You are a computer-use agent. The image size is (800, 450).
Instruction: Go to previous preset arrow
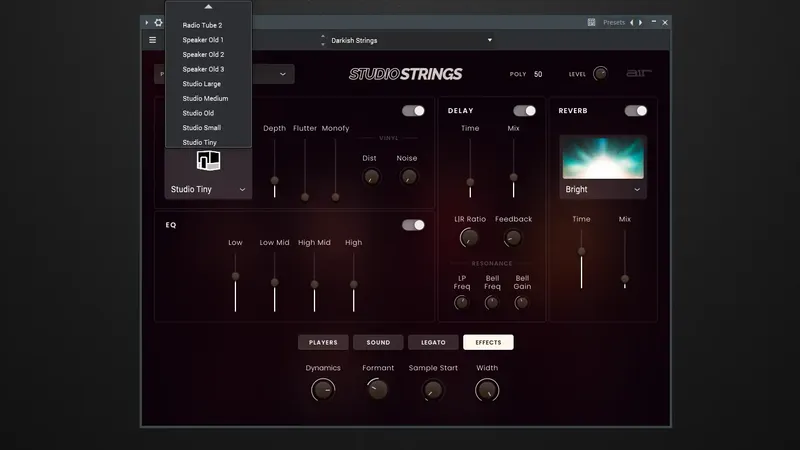click(632, 22)
